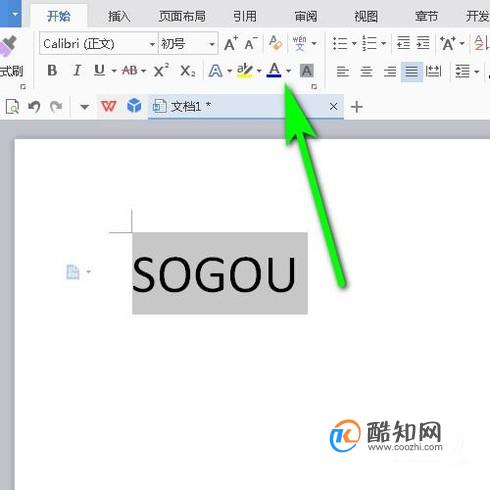Toggle justify alignment
This screenshot has height=490, width=490.
(x=412, y=72)
